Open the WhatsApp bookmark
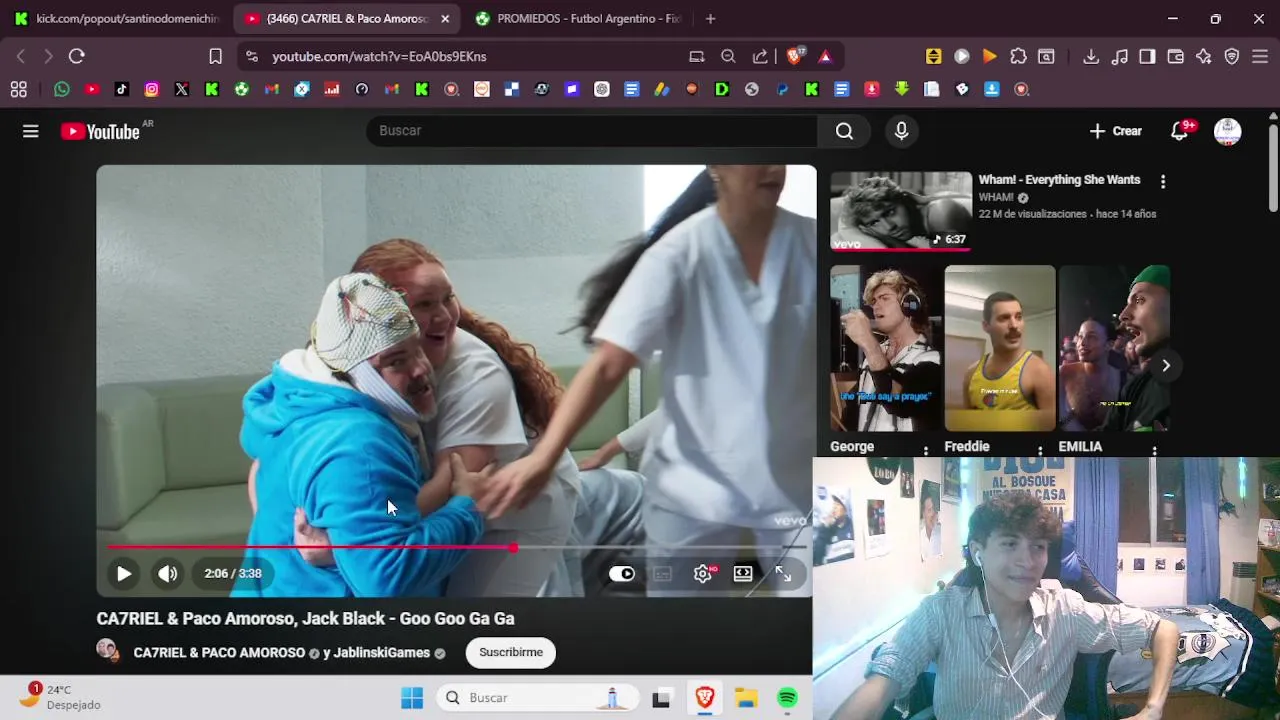This screenshot has width=1280, height=720. coord(62,89)
